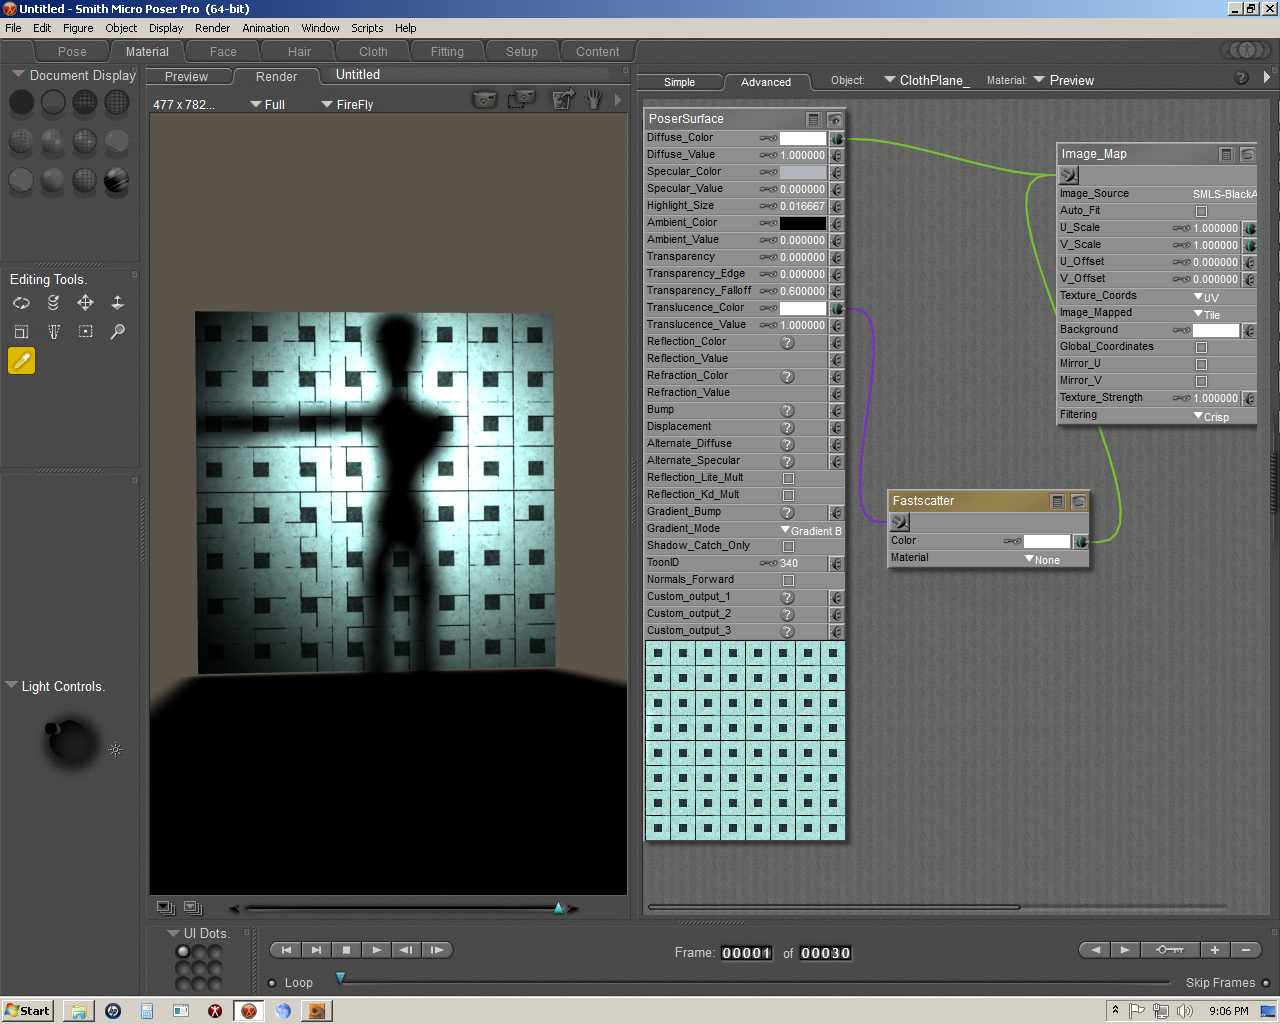Check the Shadow_Catch_Only option
Viewport: 1280px width, 1024px height.
pyautogui.click(x=788, y=546)
